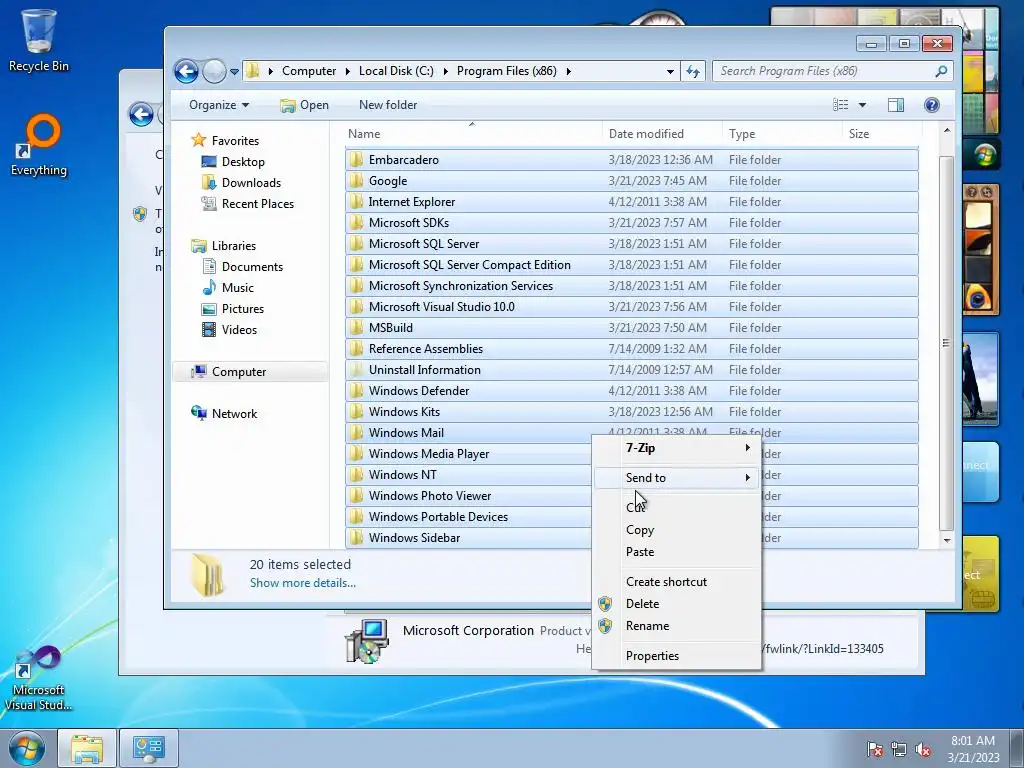Click the Microsoft SDKs folder icon
This screenshot has width=1024, height=768.
356,223
